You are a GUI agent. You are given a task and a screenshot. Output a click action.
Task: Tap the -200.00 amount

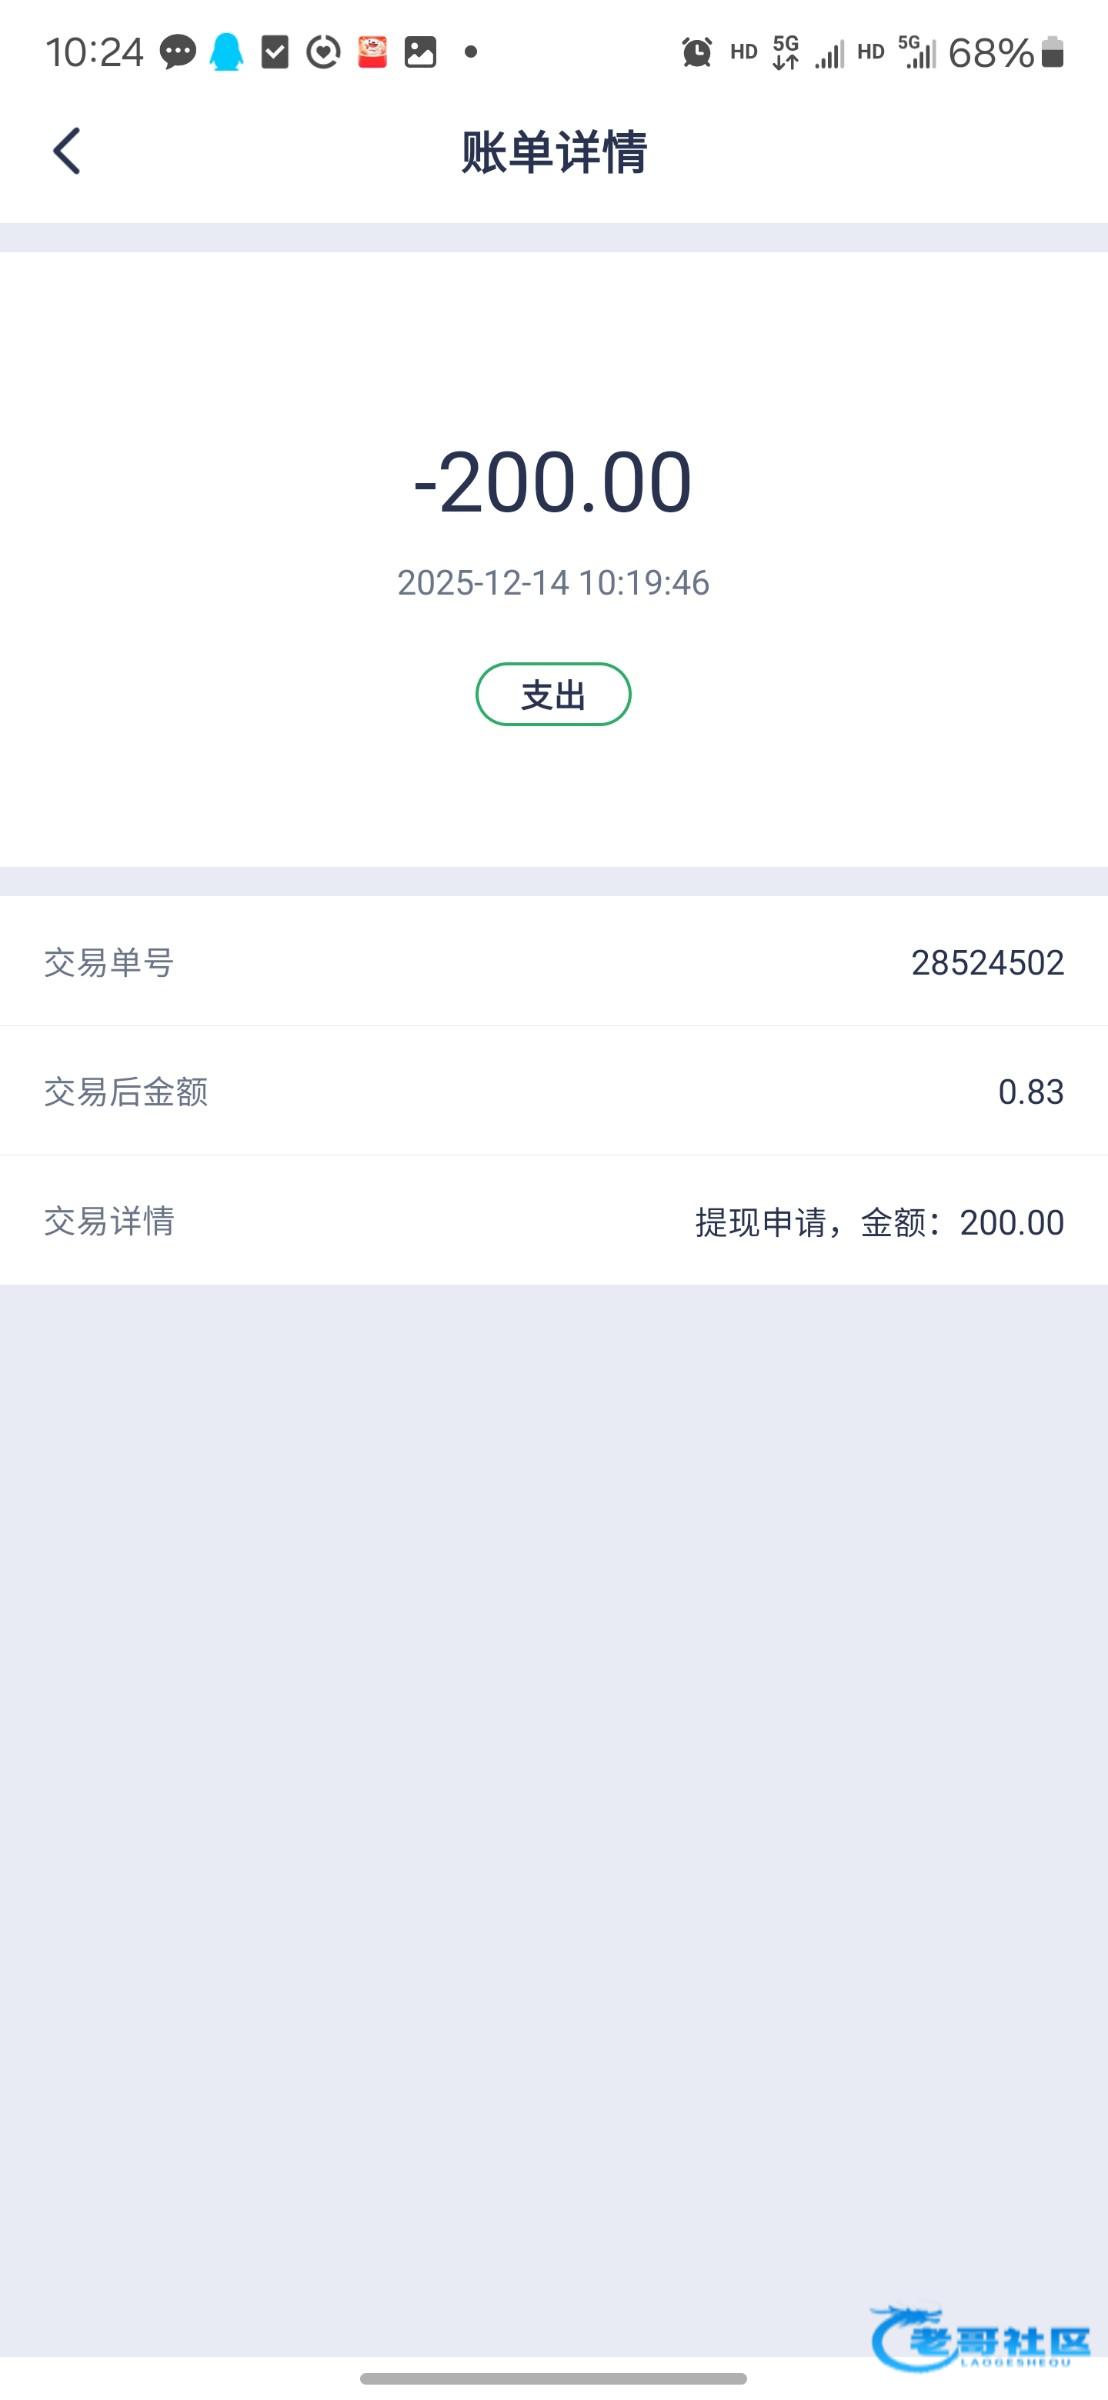553,483
